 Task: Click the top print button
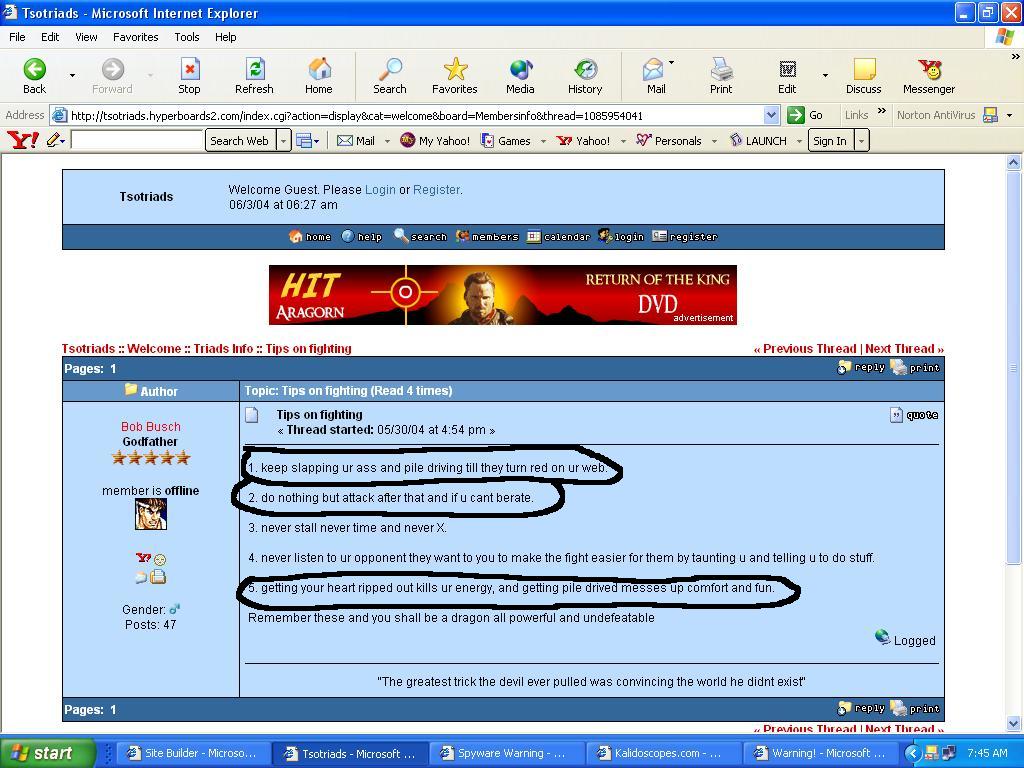916,368
